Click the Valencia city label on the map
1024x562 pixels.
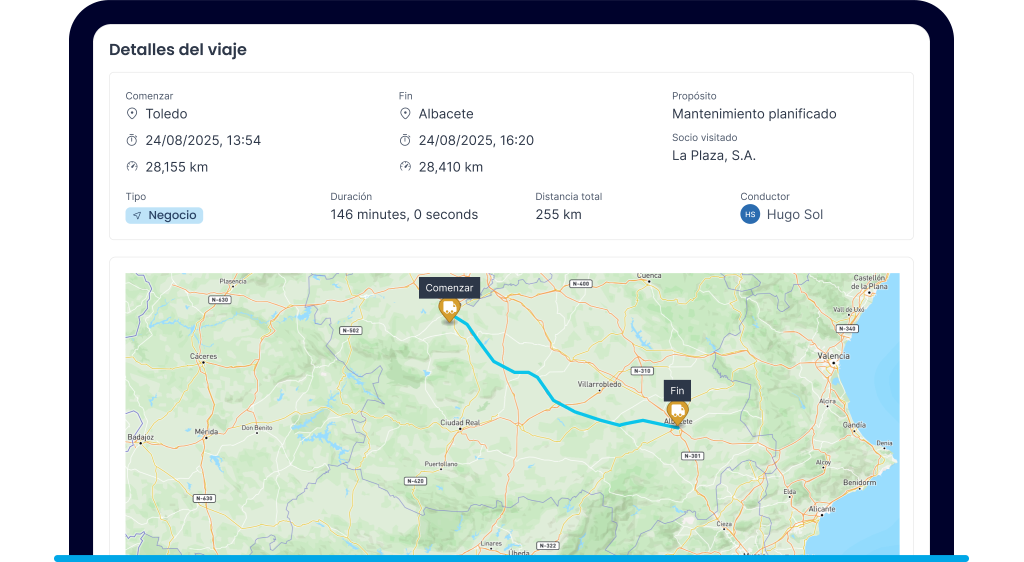point(833,356)
